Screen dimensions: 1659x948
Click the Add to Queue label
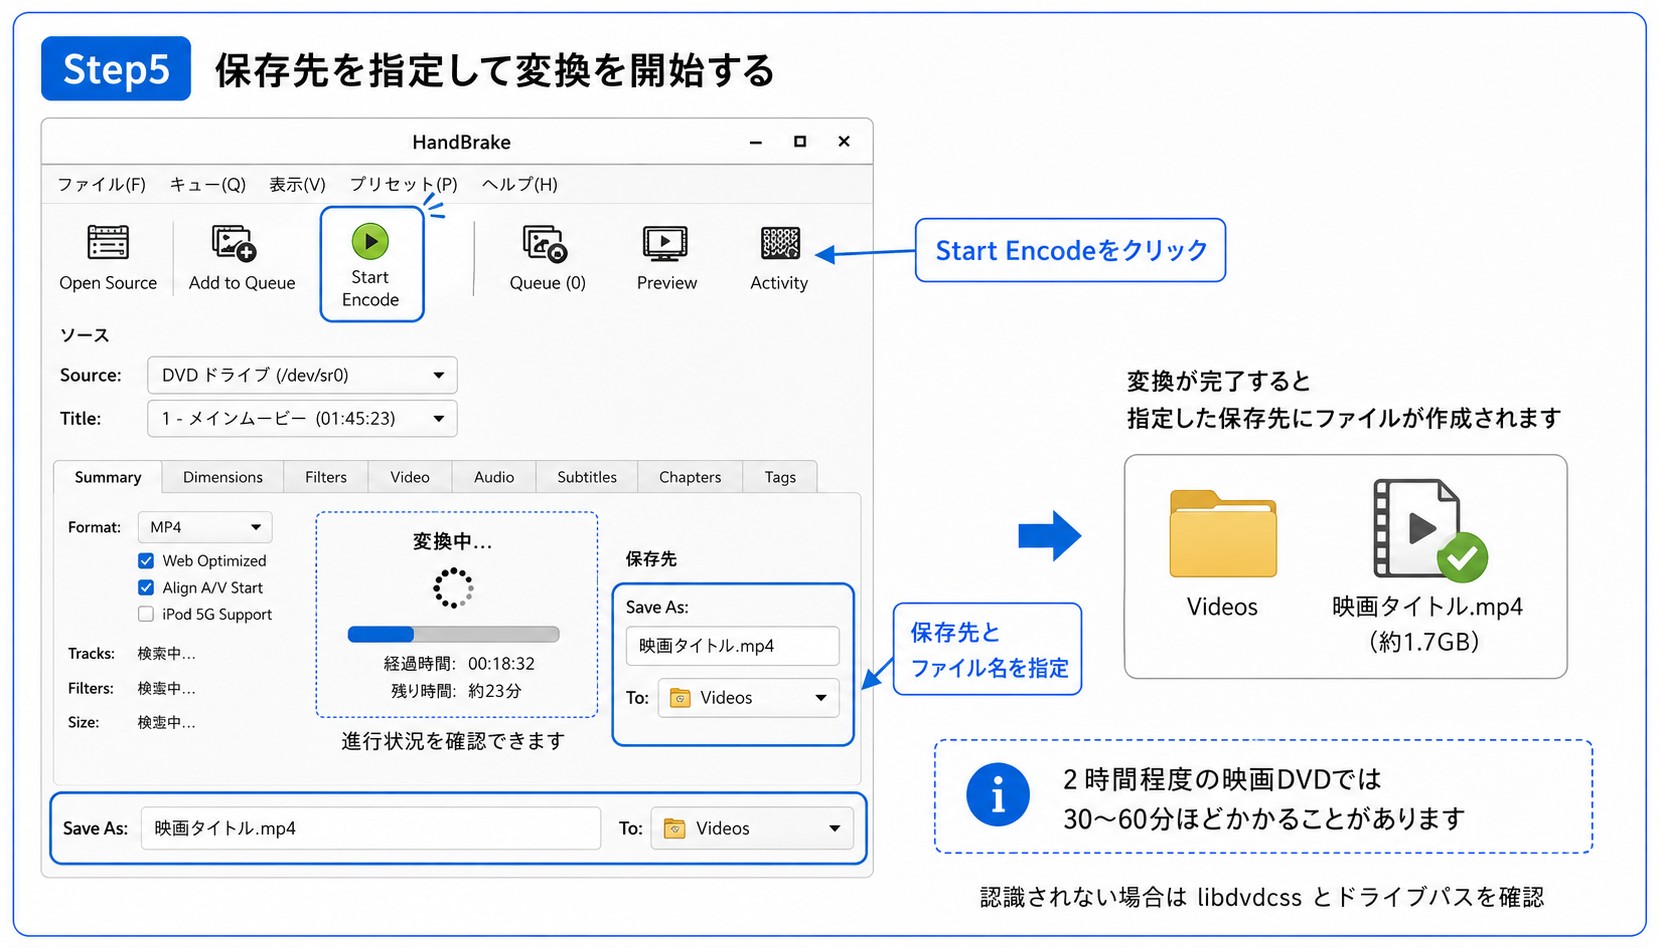242,283
